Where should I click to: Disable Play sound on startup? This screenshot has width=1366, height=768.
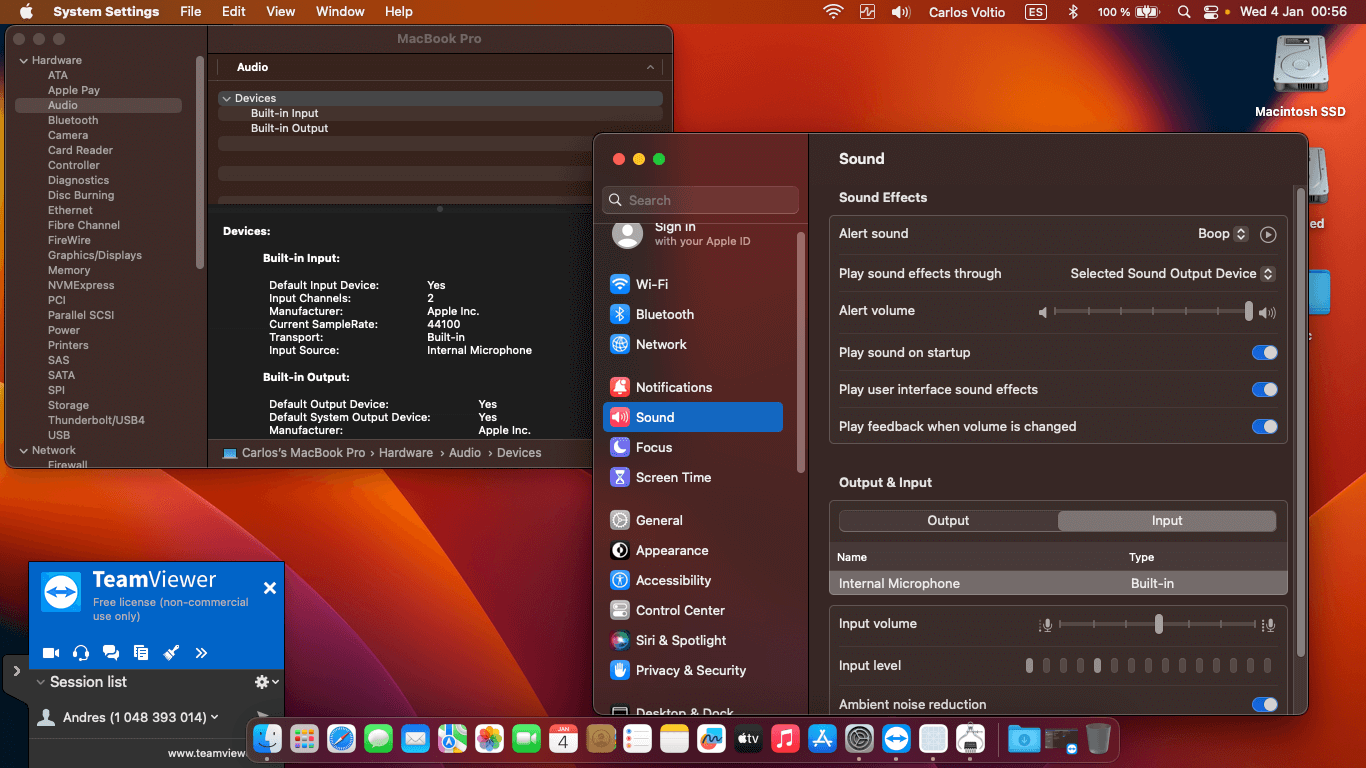(1264, 352)
